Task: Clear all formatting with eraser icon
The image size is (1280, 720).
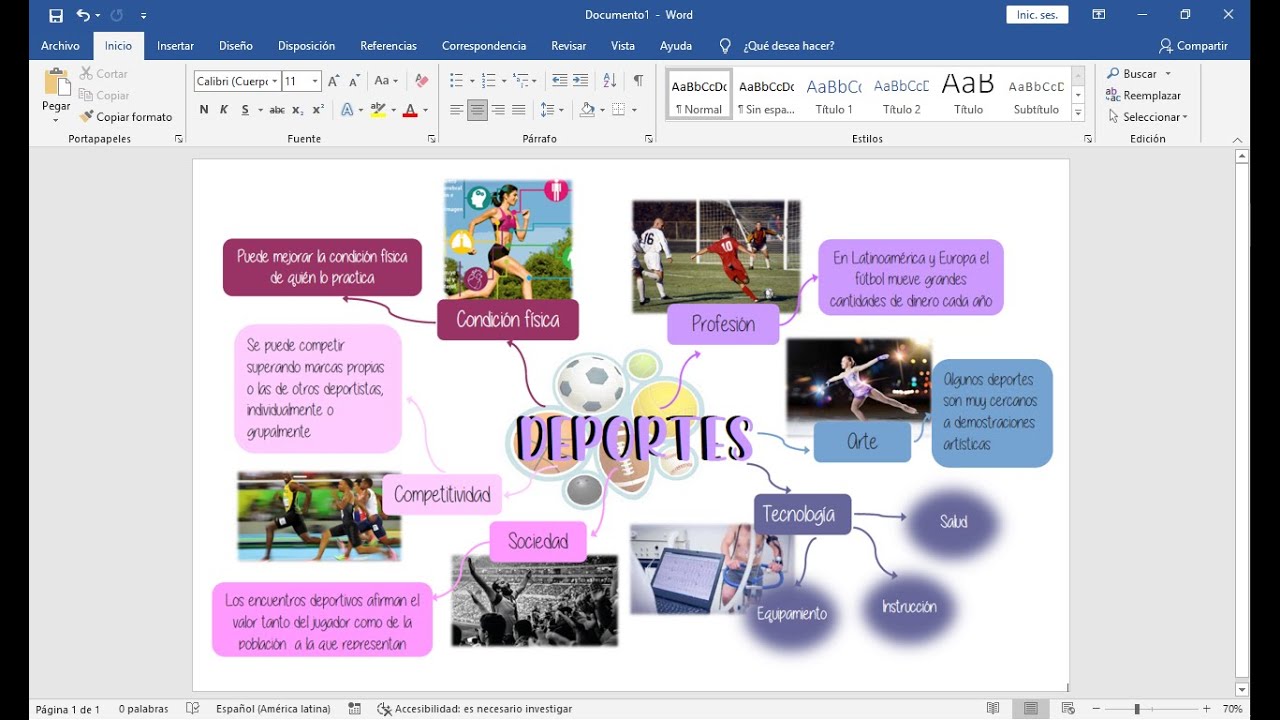Action: pyautogui.click(x=421, y=81)
